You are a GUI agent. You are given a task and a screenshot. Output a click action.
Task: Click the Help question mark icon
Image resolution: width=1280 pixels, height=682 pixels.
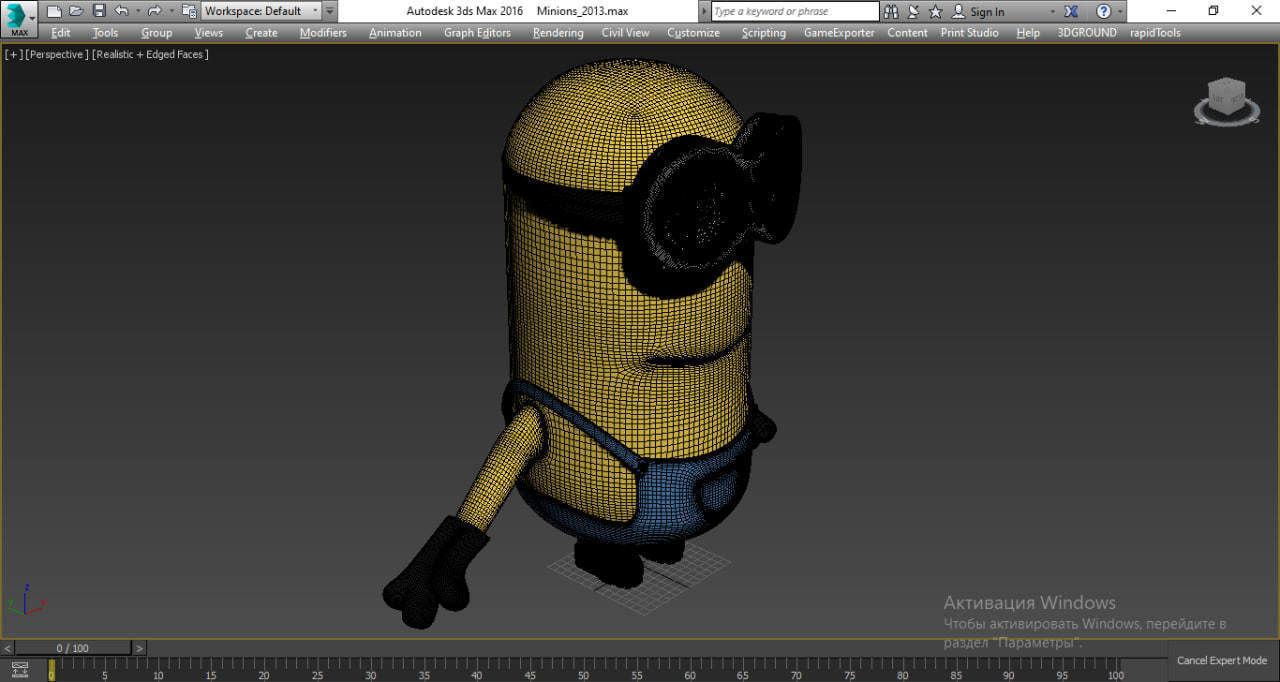1103,11
